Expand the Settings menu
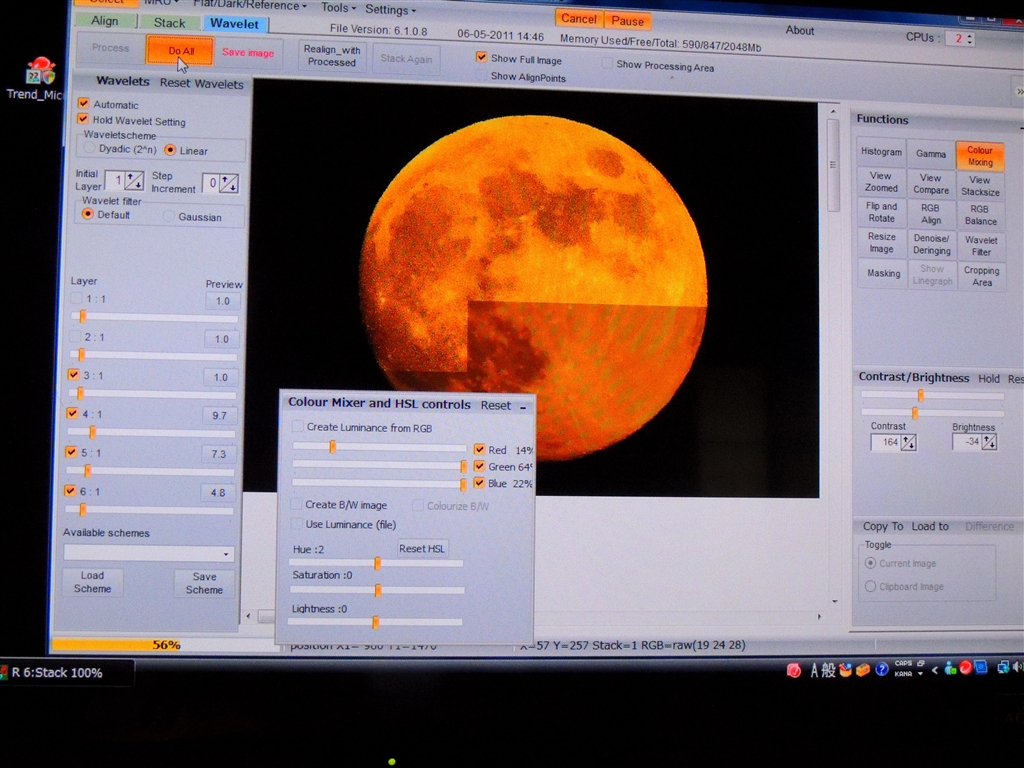 pyautogui.click(x=390, y=10)
